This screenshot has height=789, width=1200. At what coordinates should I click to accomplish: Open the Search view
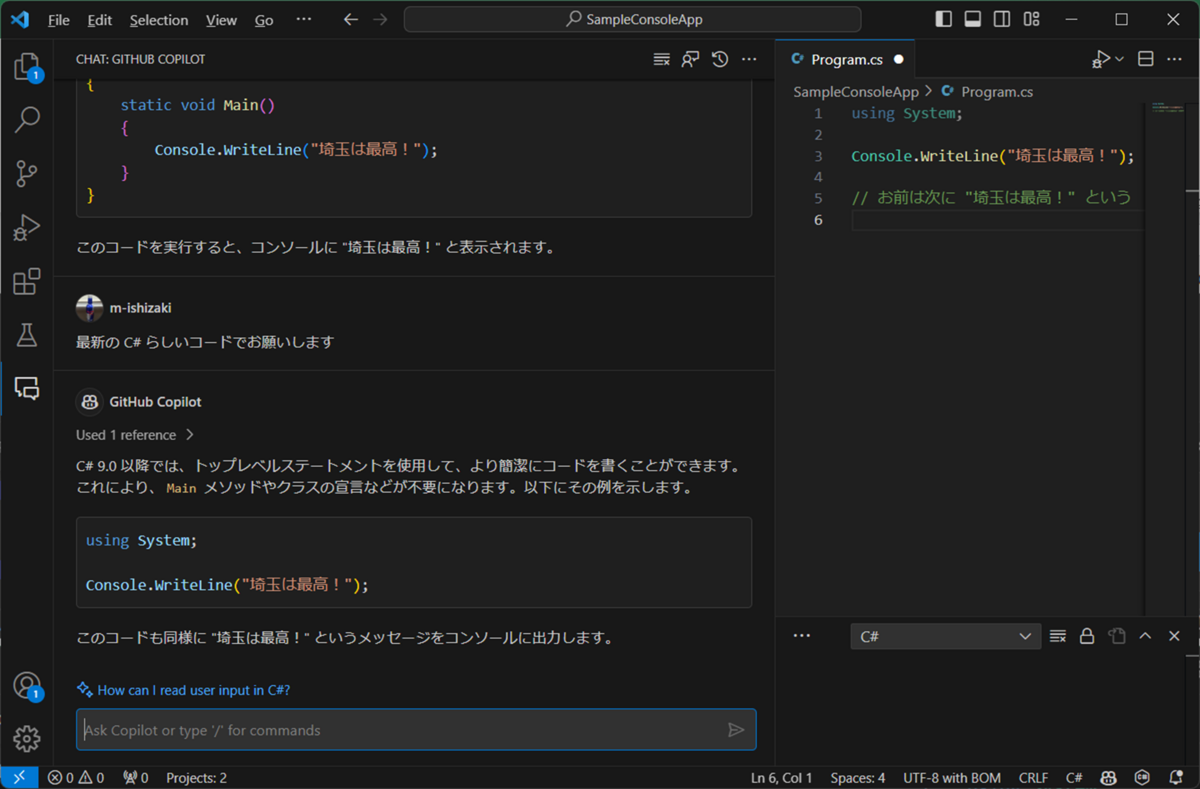click(27, 119)
